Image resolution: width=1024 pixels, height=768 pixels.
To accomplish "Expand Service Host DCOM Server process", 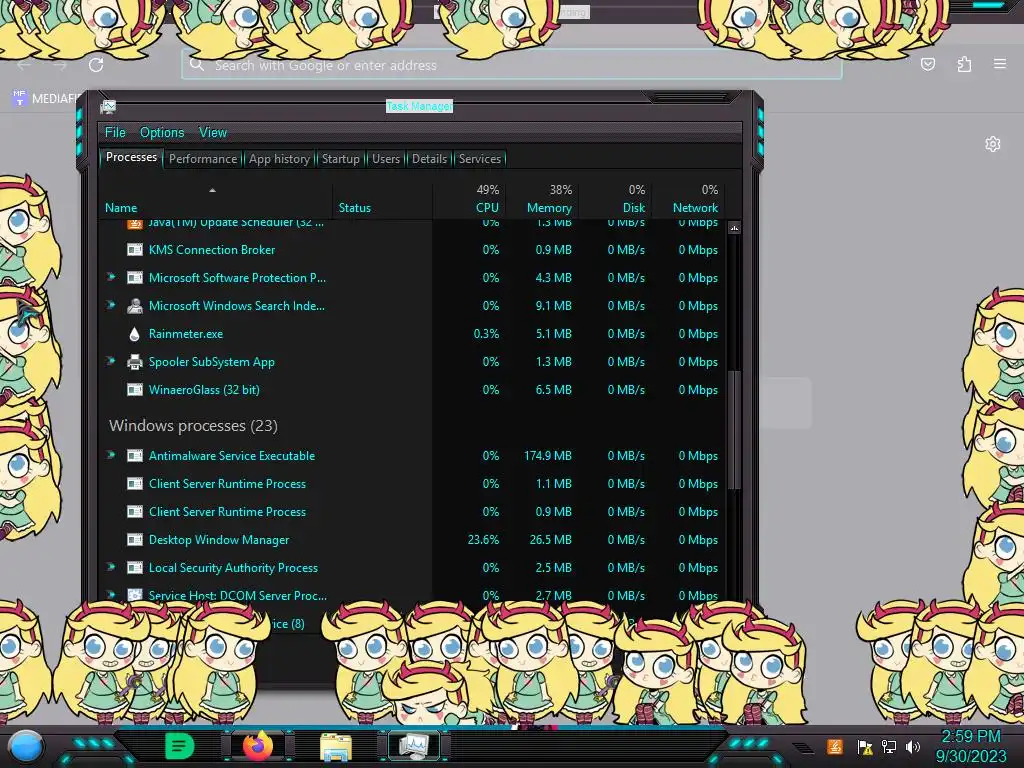I will (x=111, y=594).
